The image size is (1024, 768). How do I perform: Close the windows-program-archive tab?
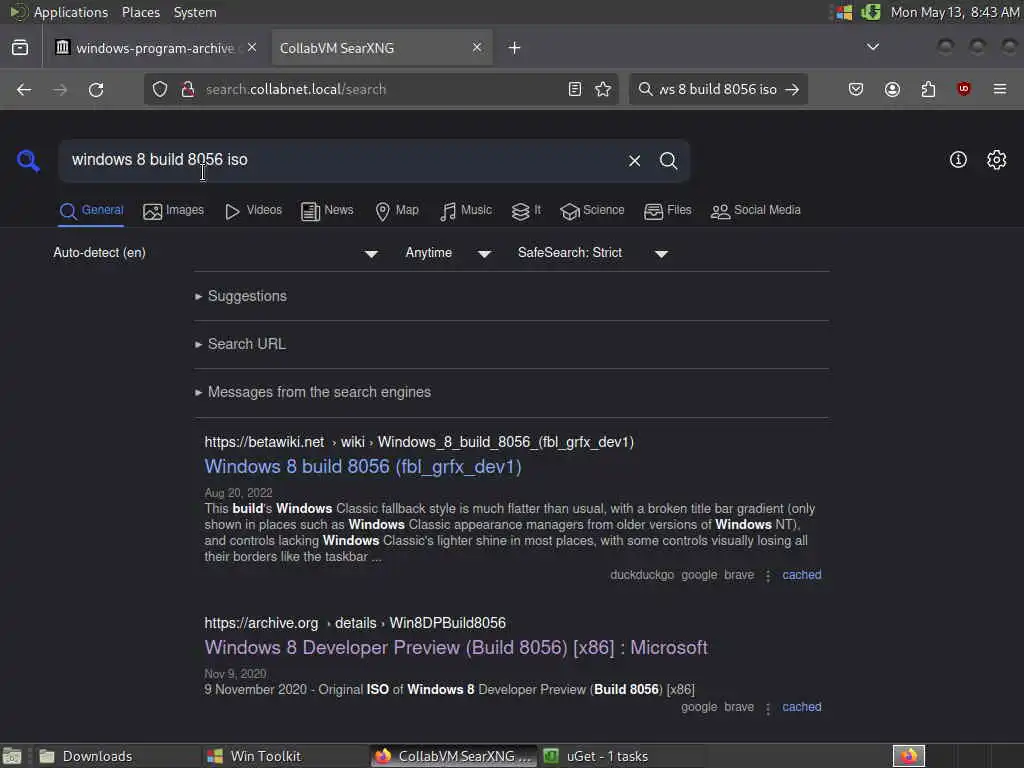(x=252, y=48)
